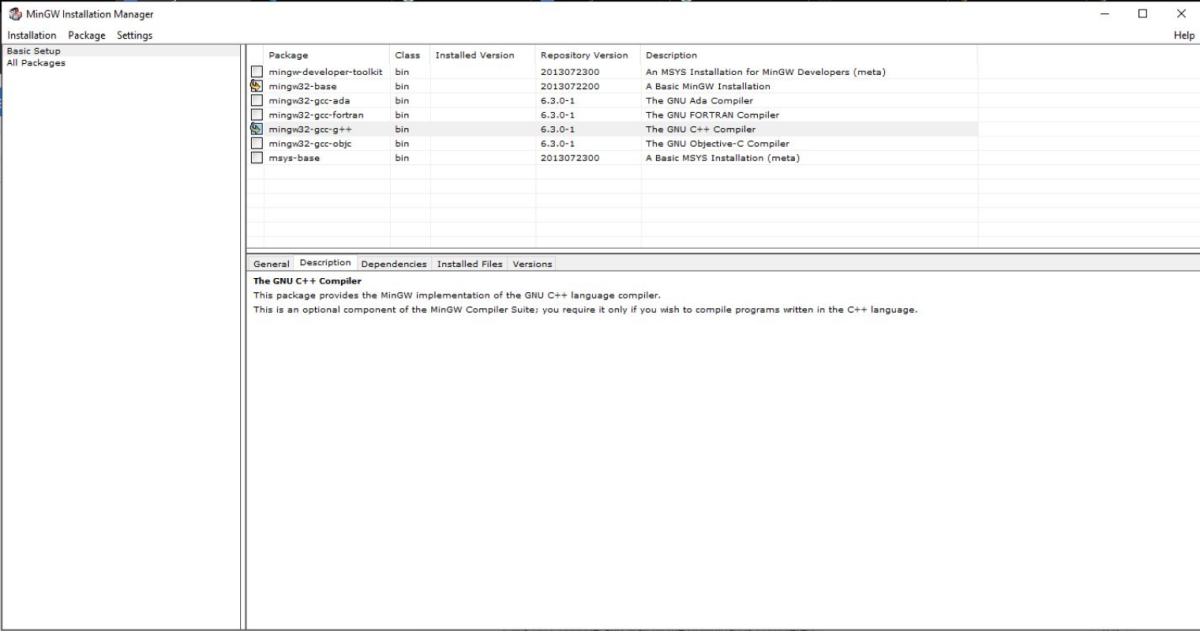
Task: Mark the mingw32-gcc-ada package checkbox
Action: [x=256, y=101]
